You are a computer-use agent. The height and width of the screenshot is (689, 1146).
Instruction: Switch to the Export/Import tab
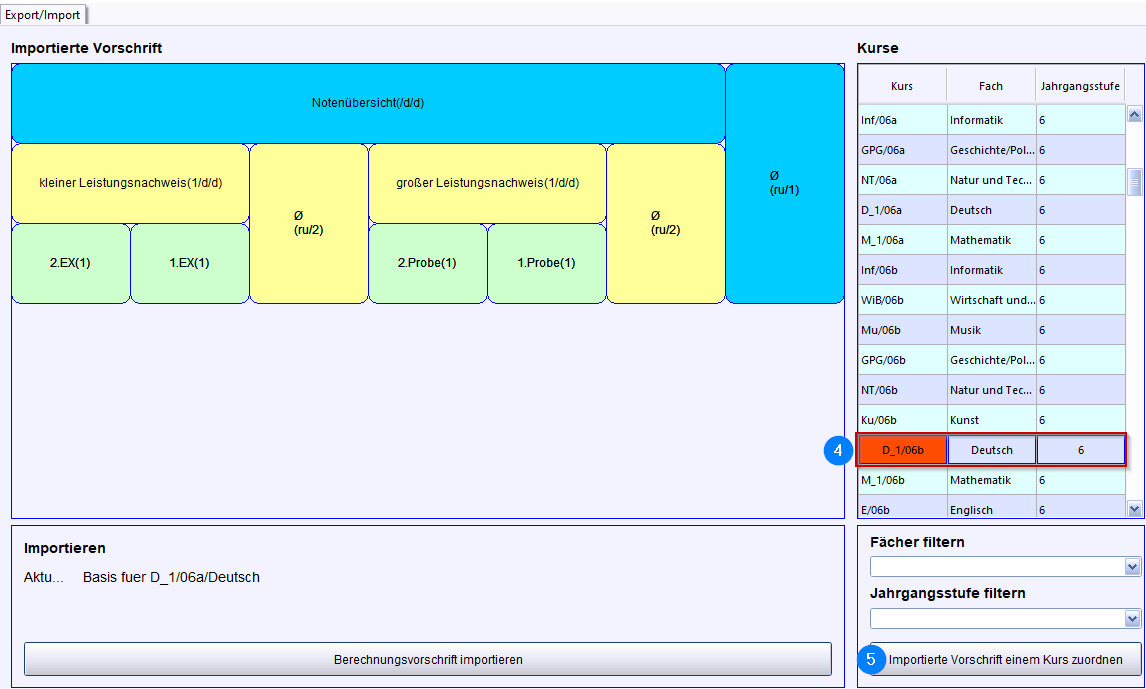pos(43,15)
